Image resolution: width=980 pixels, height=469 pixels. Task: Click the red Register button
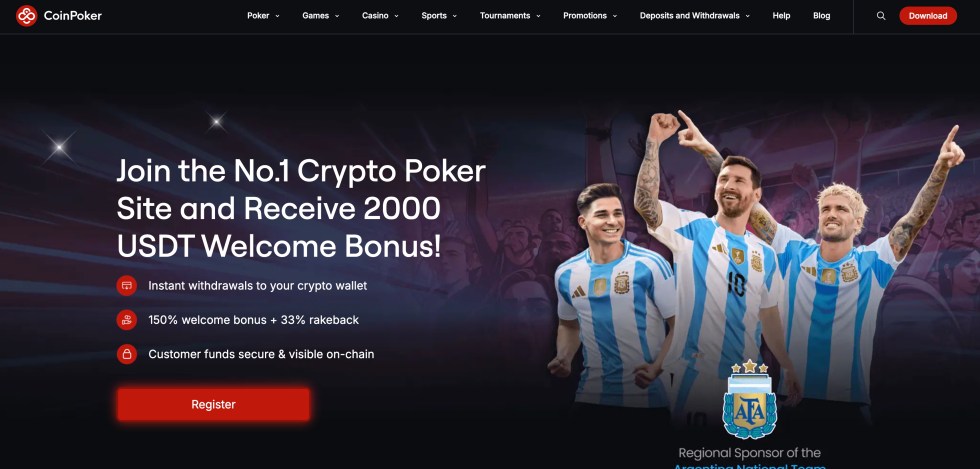coord(213,405)
